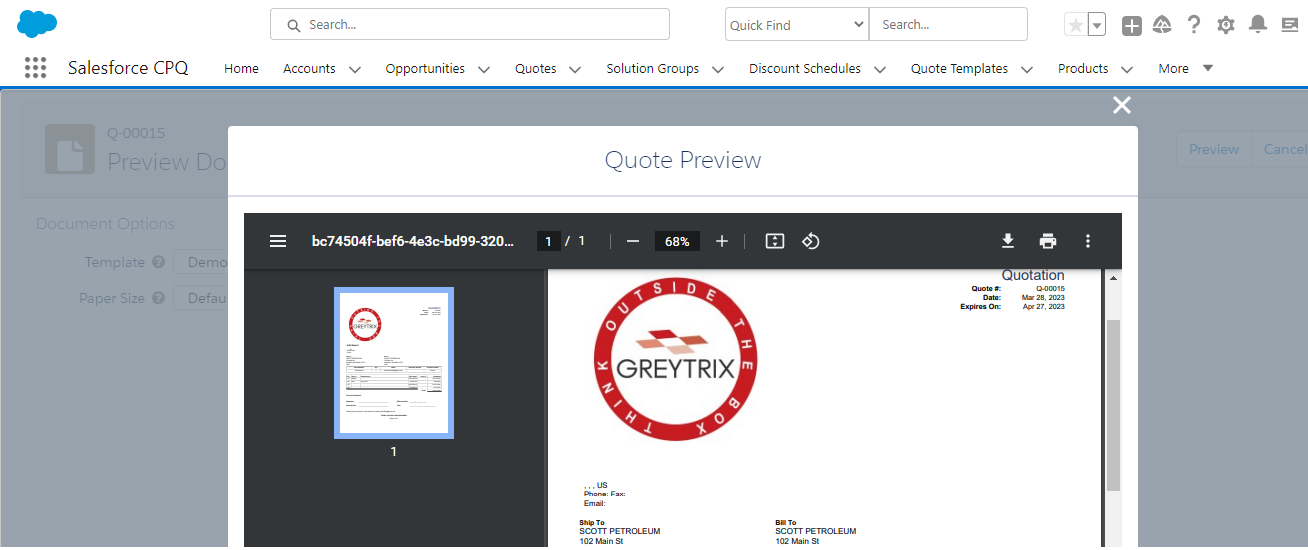The height and width of the screenshot is (550, 1308).
Task: Expand the Discount Schedules chevron
Action: point(880,69)
